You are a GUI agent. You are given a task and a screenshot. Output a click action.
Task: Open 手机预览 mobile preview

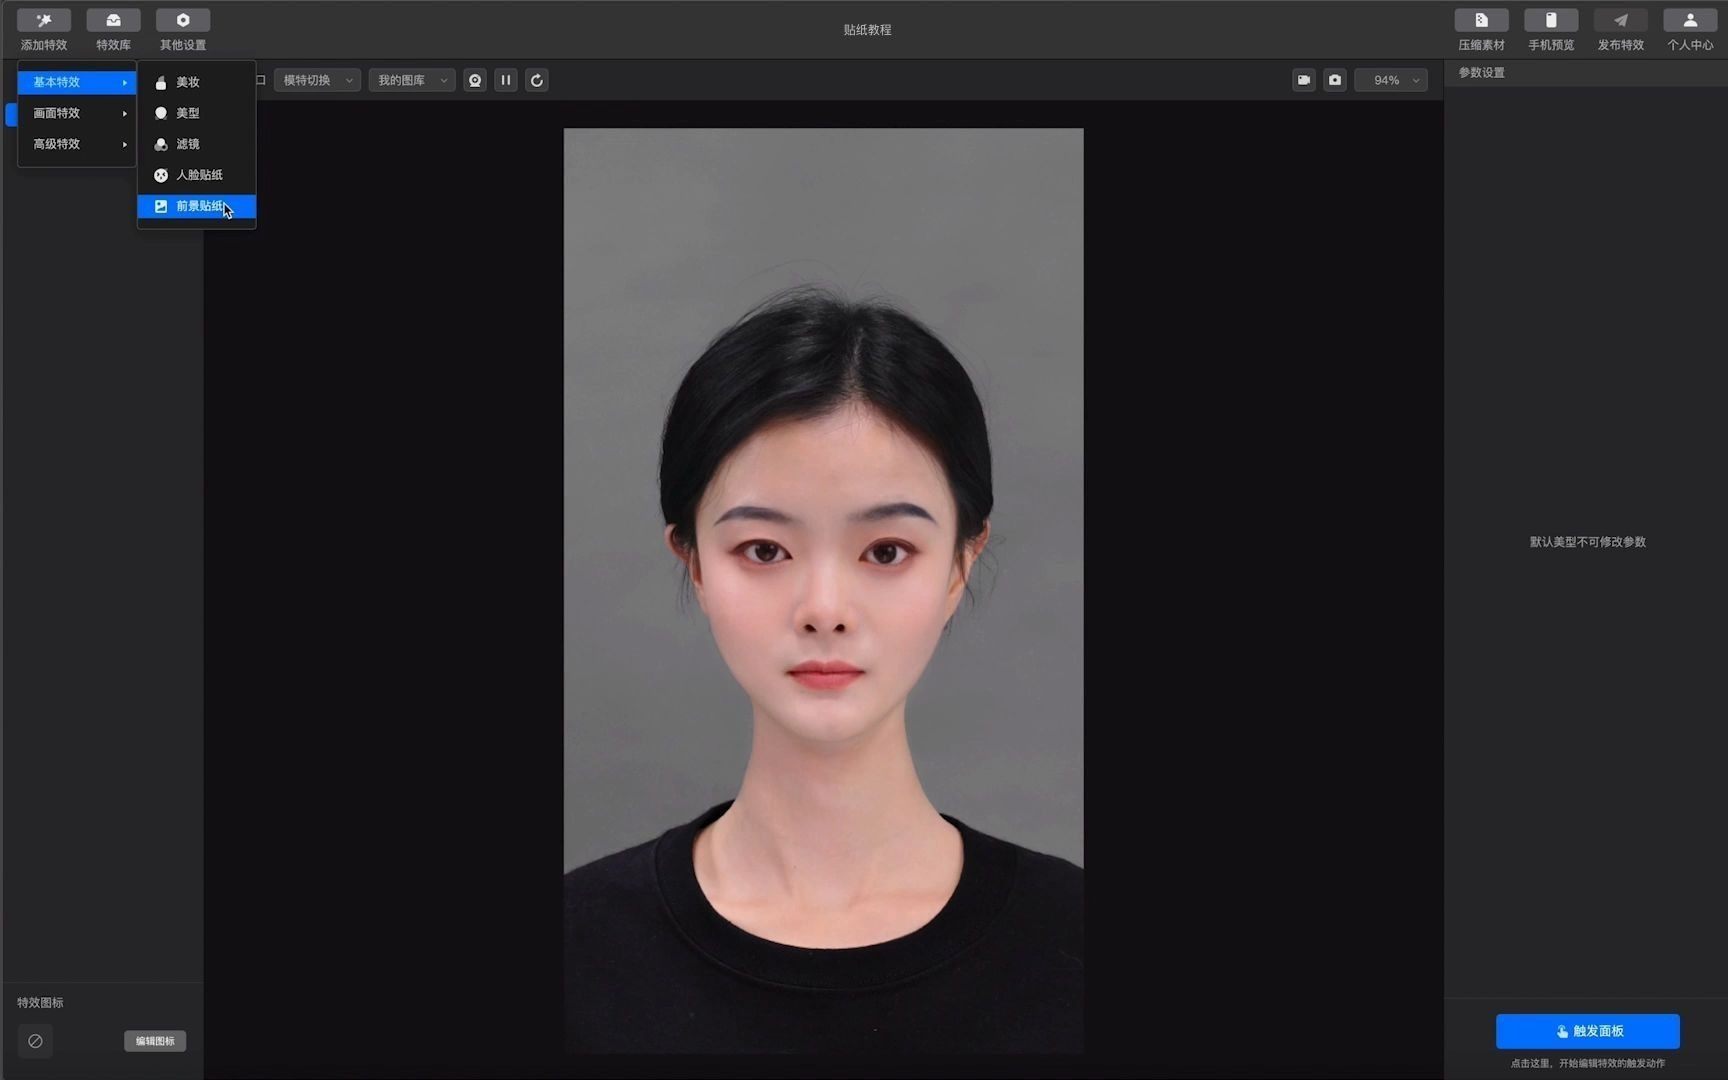pos(1550,28)
